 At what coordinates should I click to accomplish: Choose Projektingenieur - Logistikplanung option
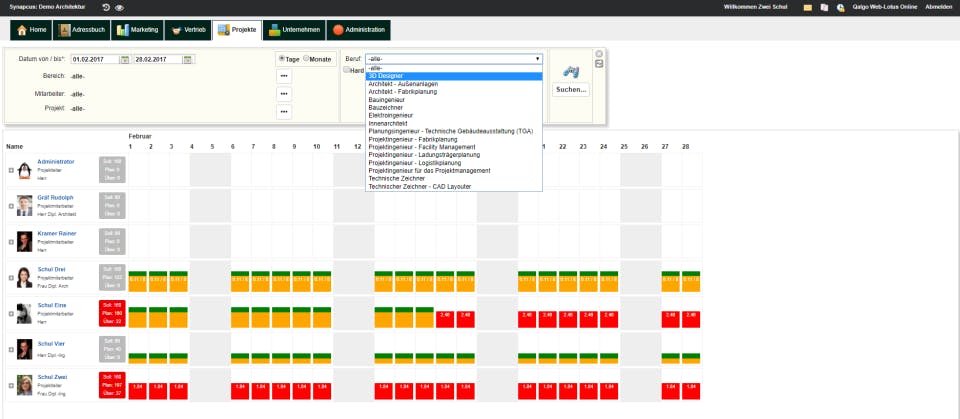click(x=454, y=163)
